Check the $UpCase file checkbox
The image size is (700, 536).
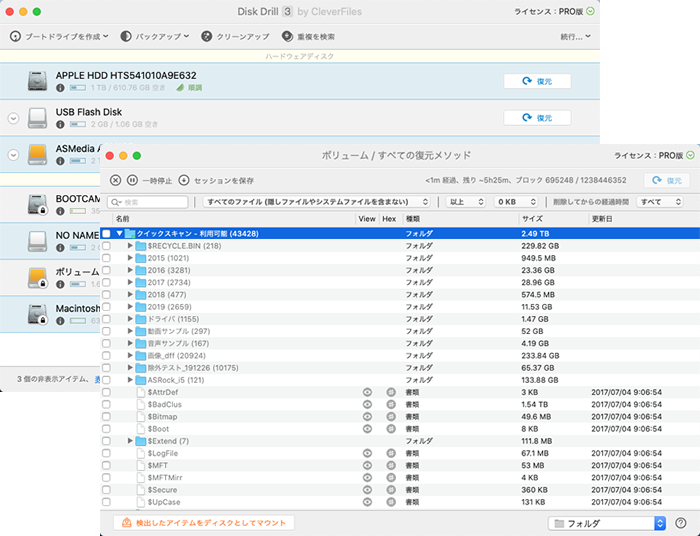pyautogui.click(x=106, y=502)
